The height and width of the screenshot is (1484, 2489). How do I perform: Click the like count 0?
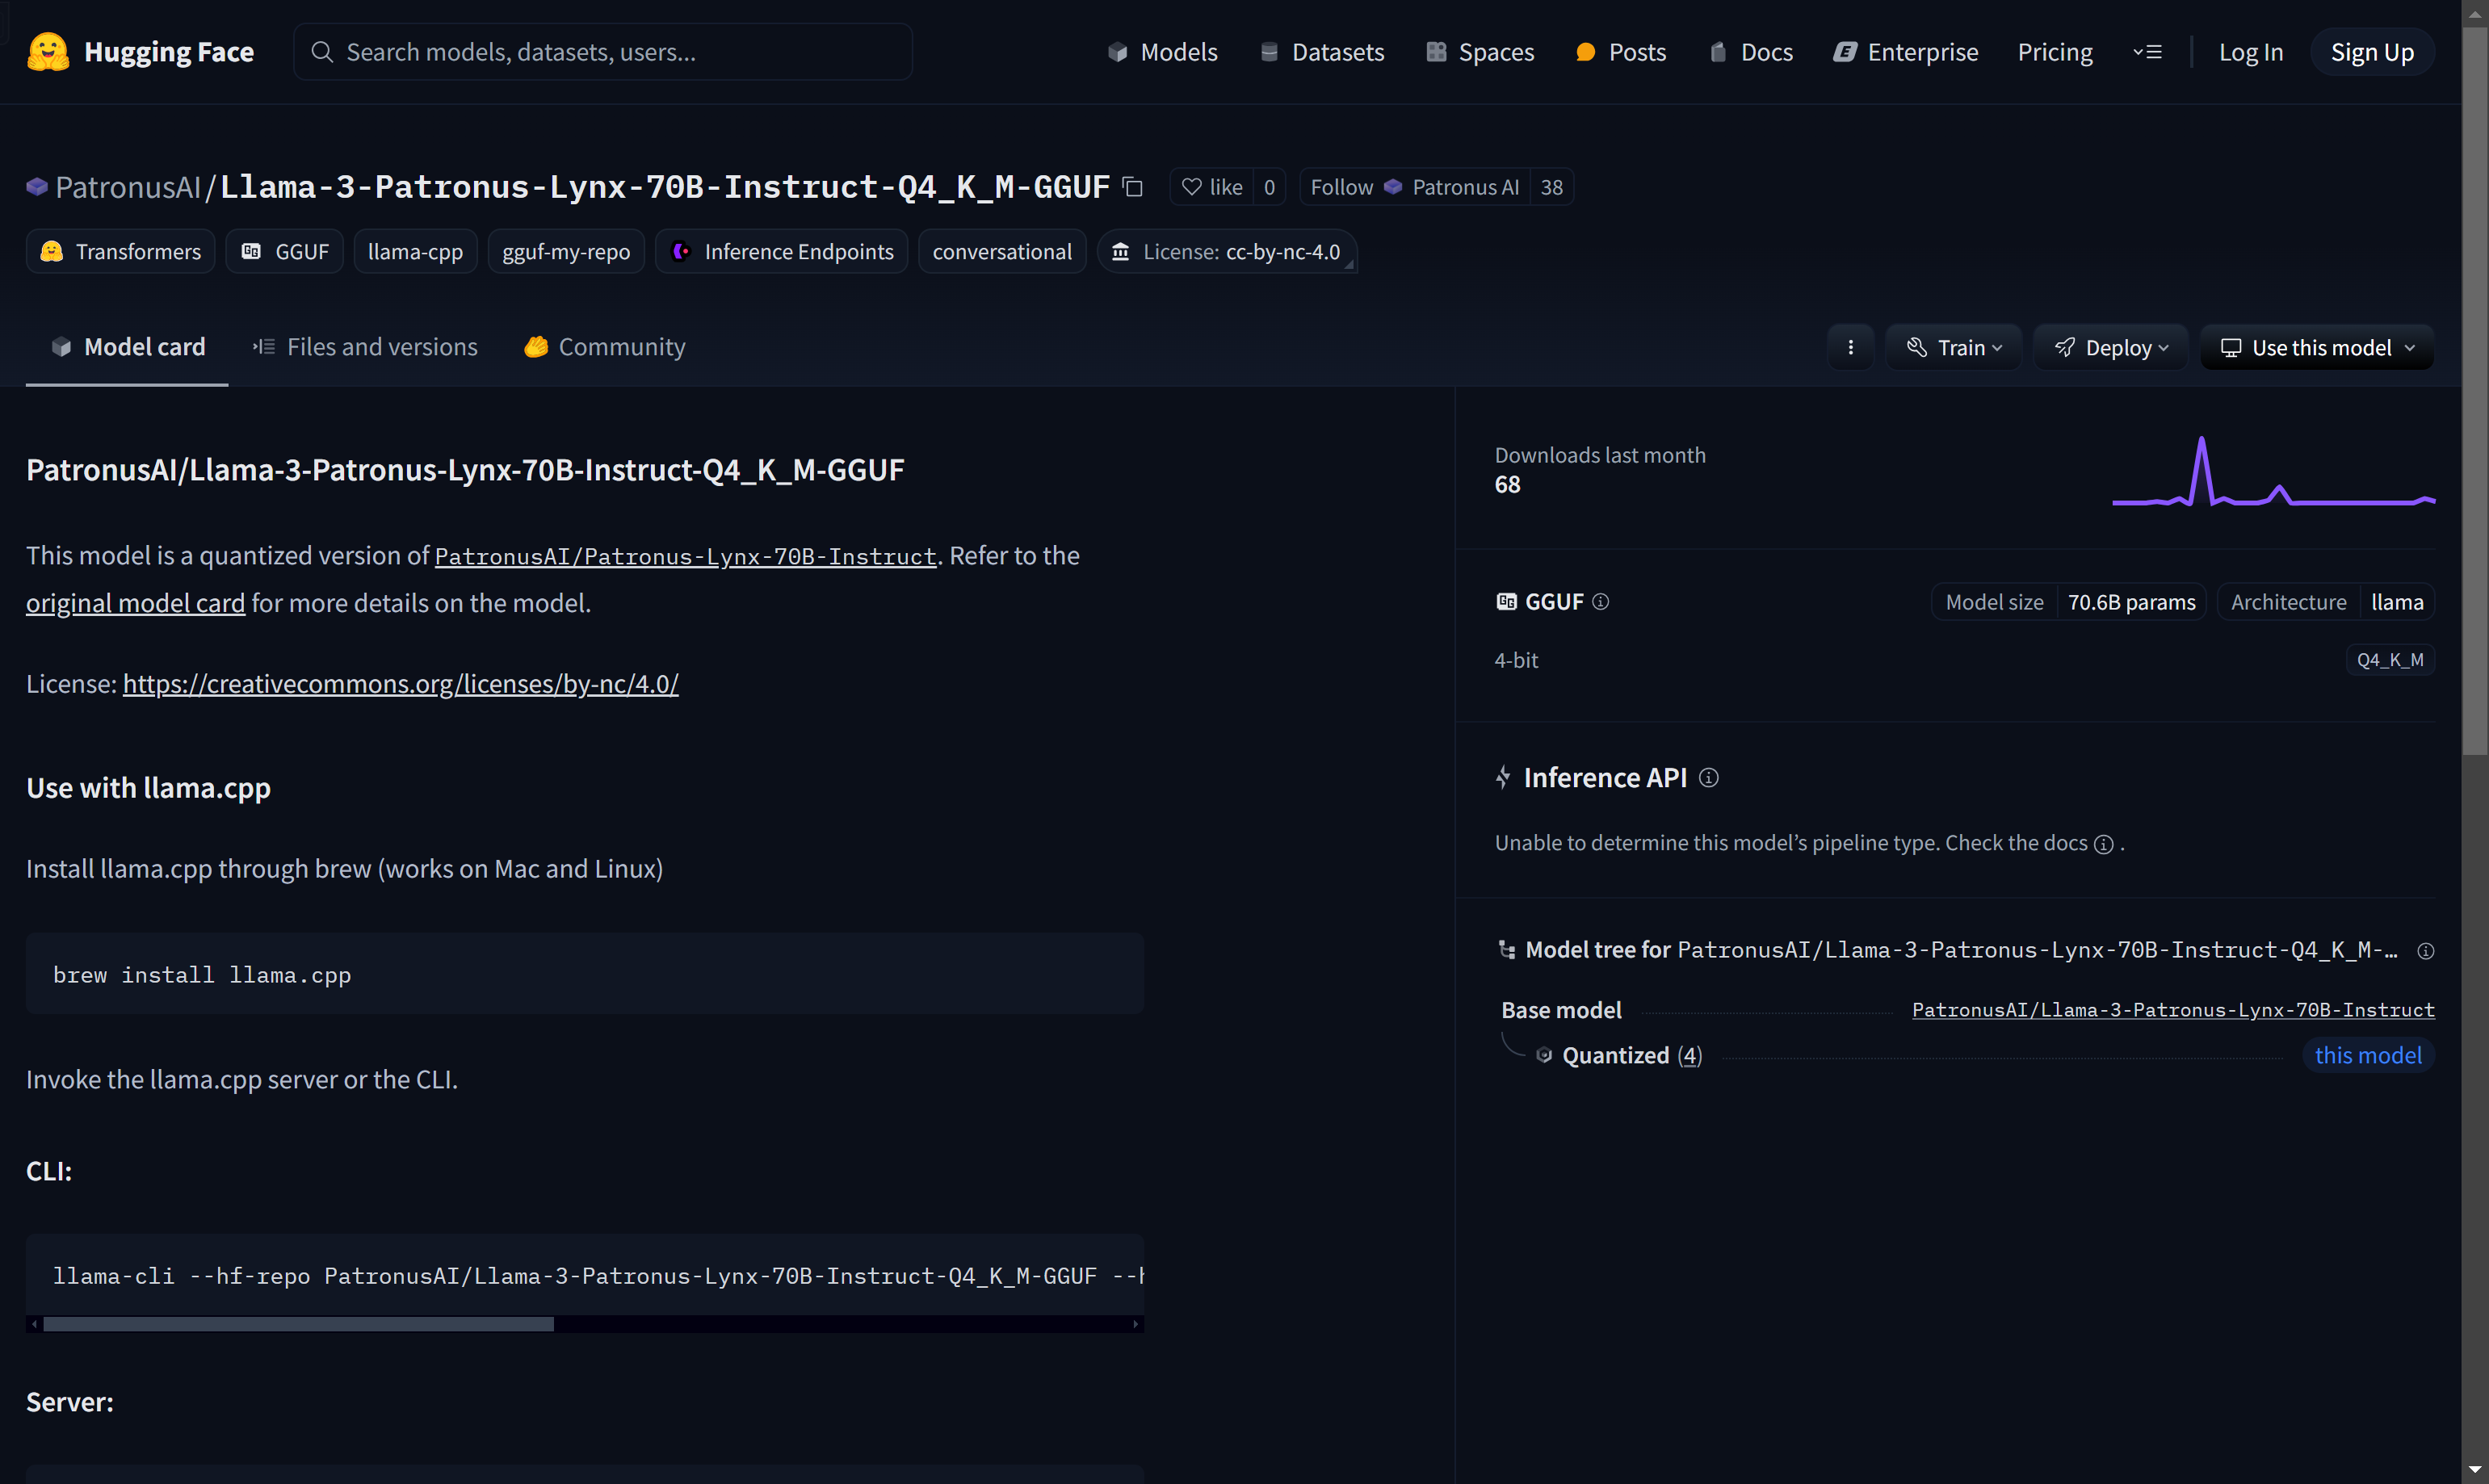coord(1269,187)
